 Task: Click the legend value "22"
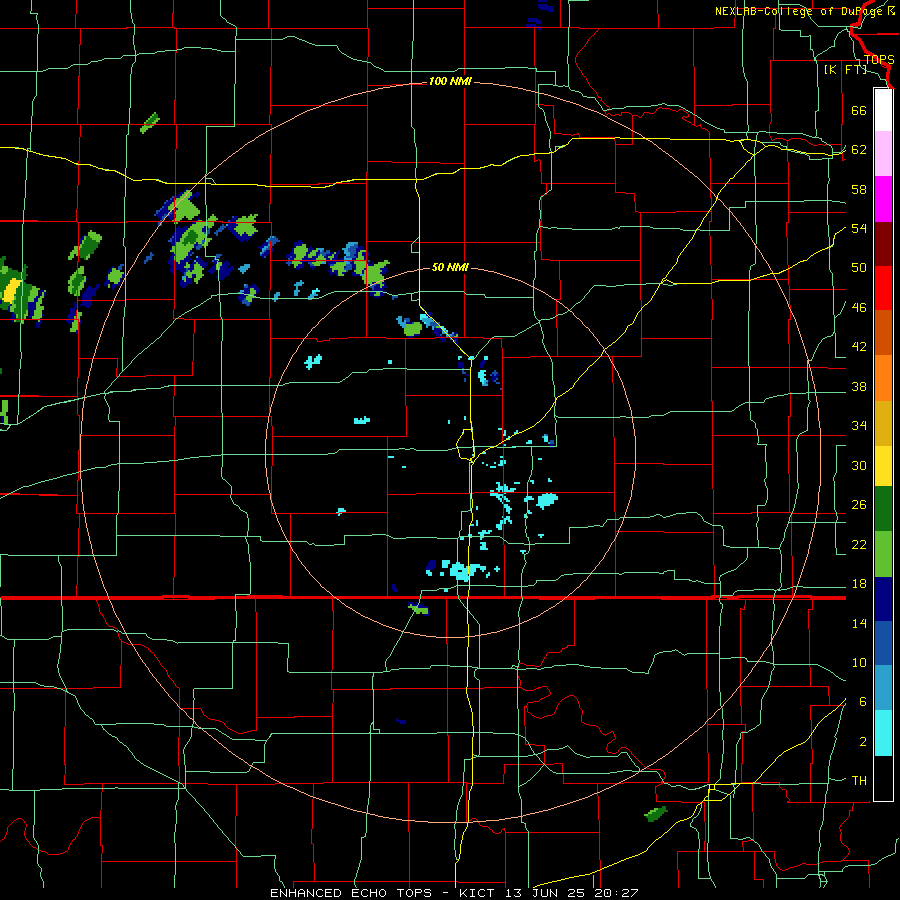(x=859, y=544)
